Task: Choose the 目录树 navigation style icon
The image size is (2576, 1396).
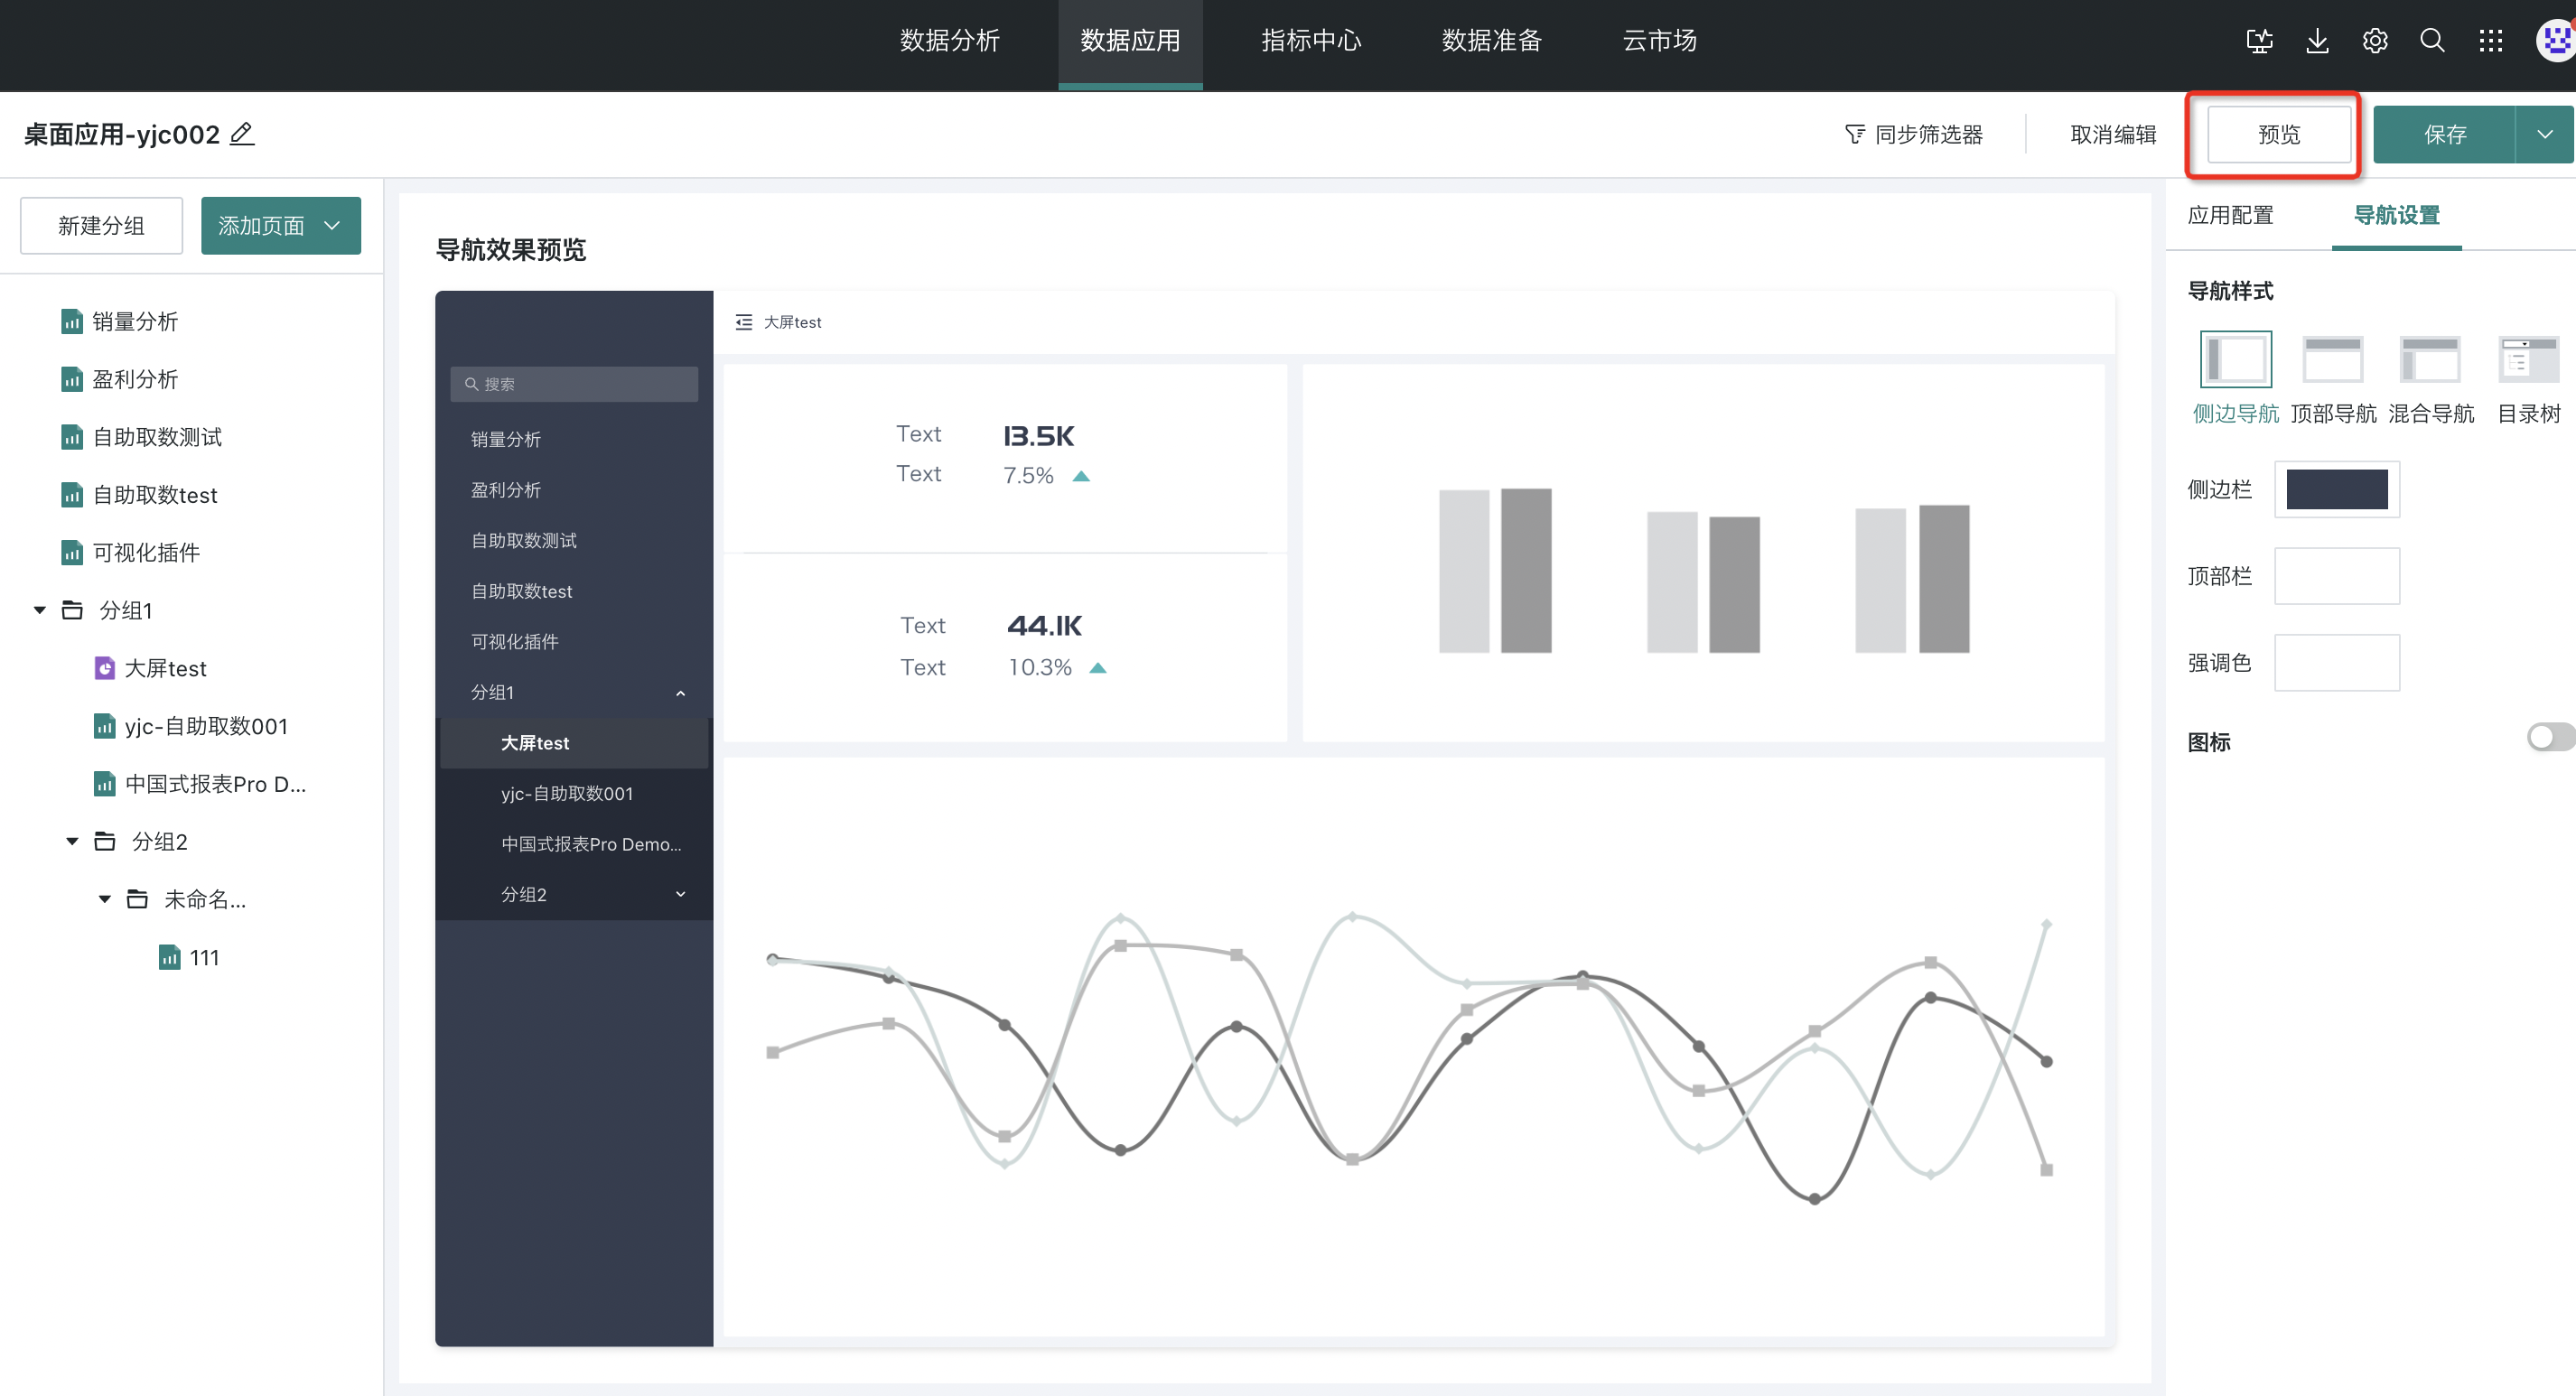Action: (x=2527, y=359)
